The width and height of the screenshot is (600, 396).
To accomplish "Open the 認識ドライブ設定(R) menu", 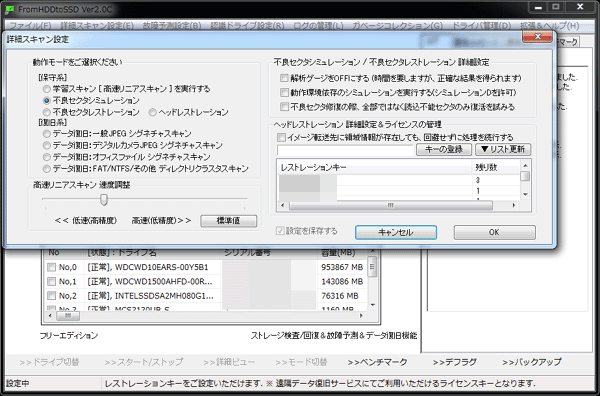I will click(247, 26).
